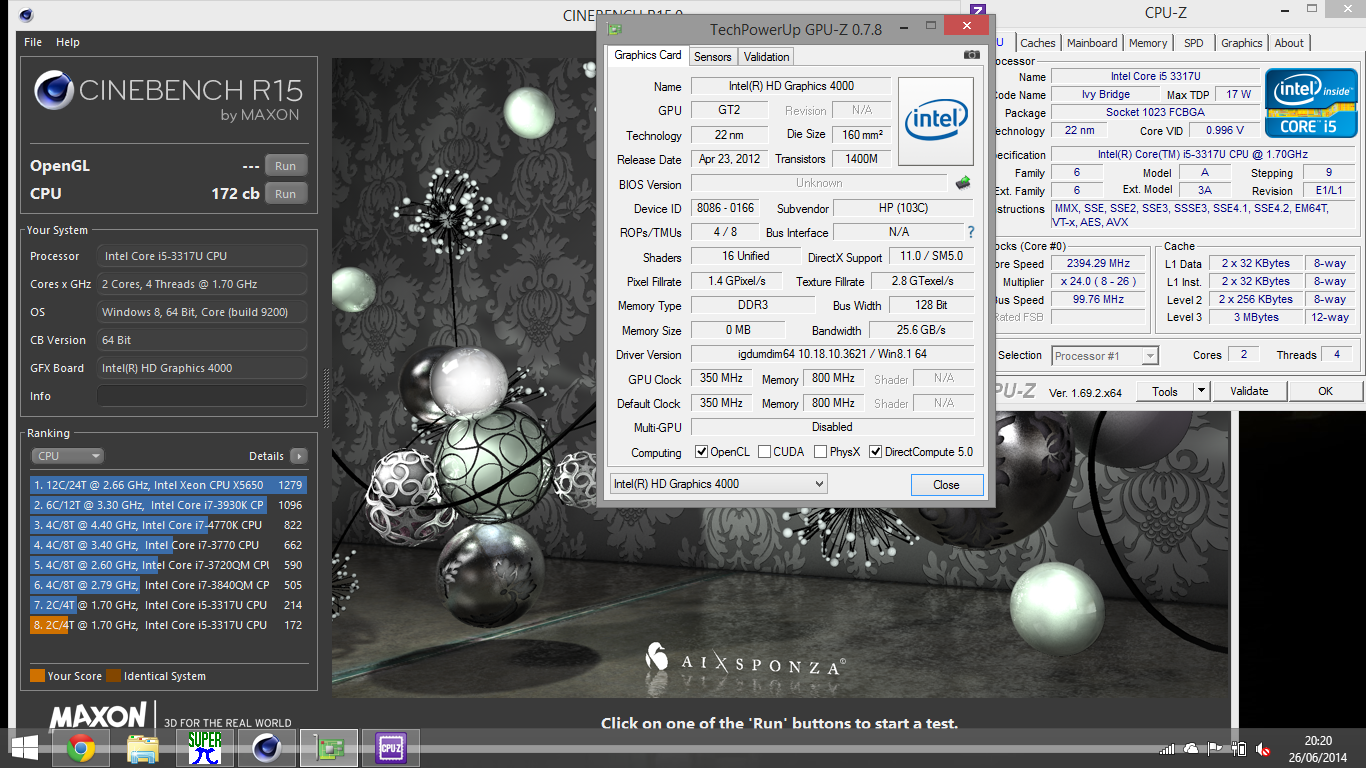Click the CPU-Z purple Z title icon
This screenshot has width=1366, height=768.
pos(979,12)
